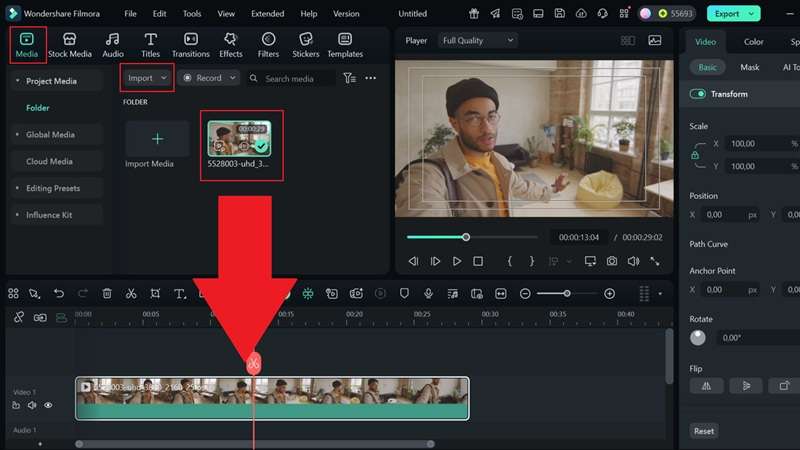Play the video in the player
Viewport: 800px width, 450px height.
click(x=457, y=261)
